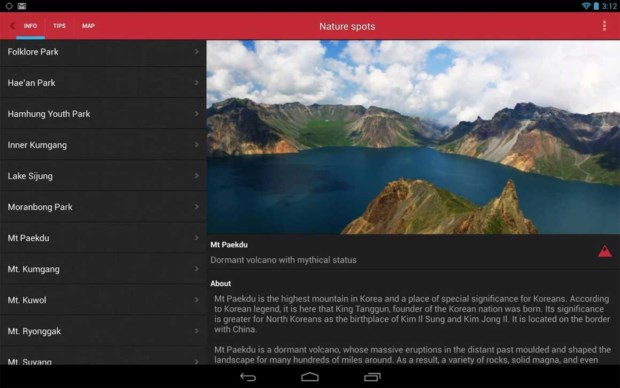
Task: Open the three-dot overflow menu
Action: (x=604, y=26)
